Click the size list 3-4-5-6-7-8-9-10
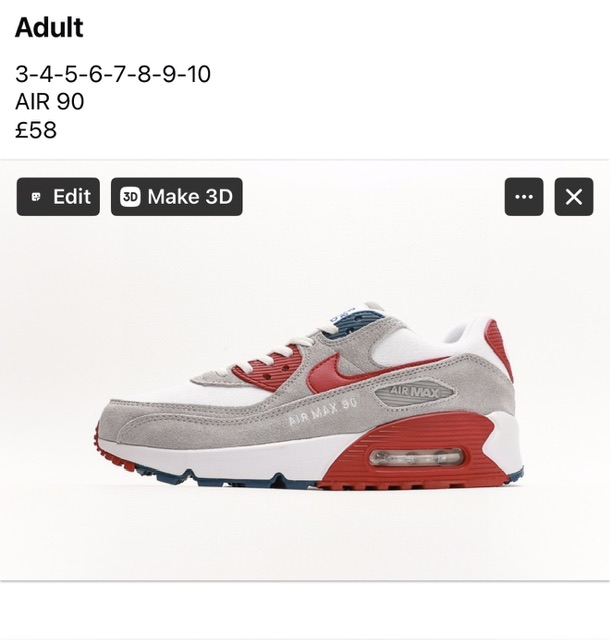 coord(113,74)
